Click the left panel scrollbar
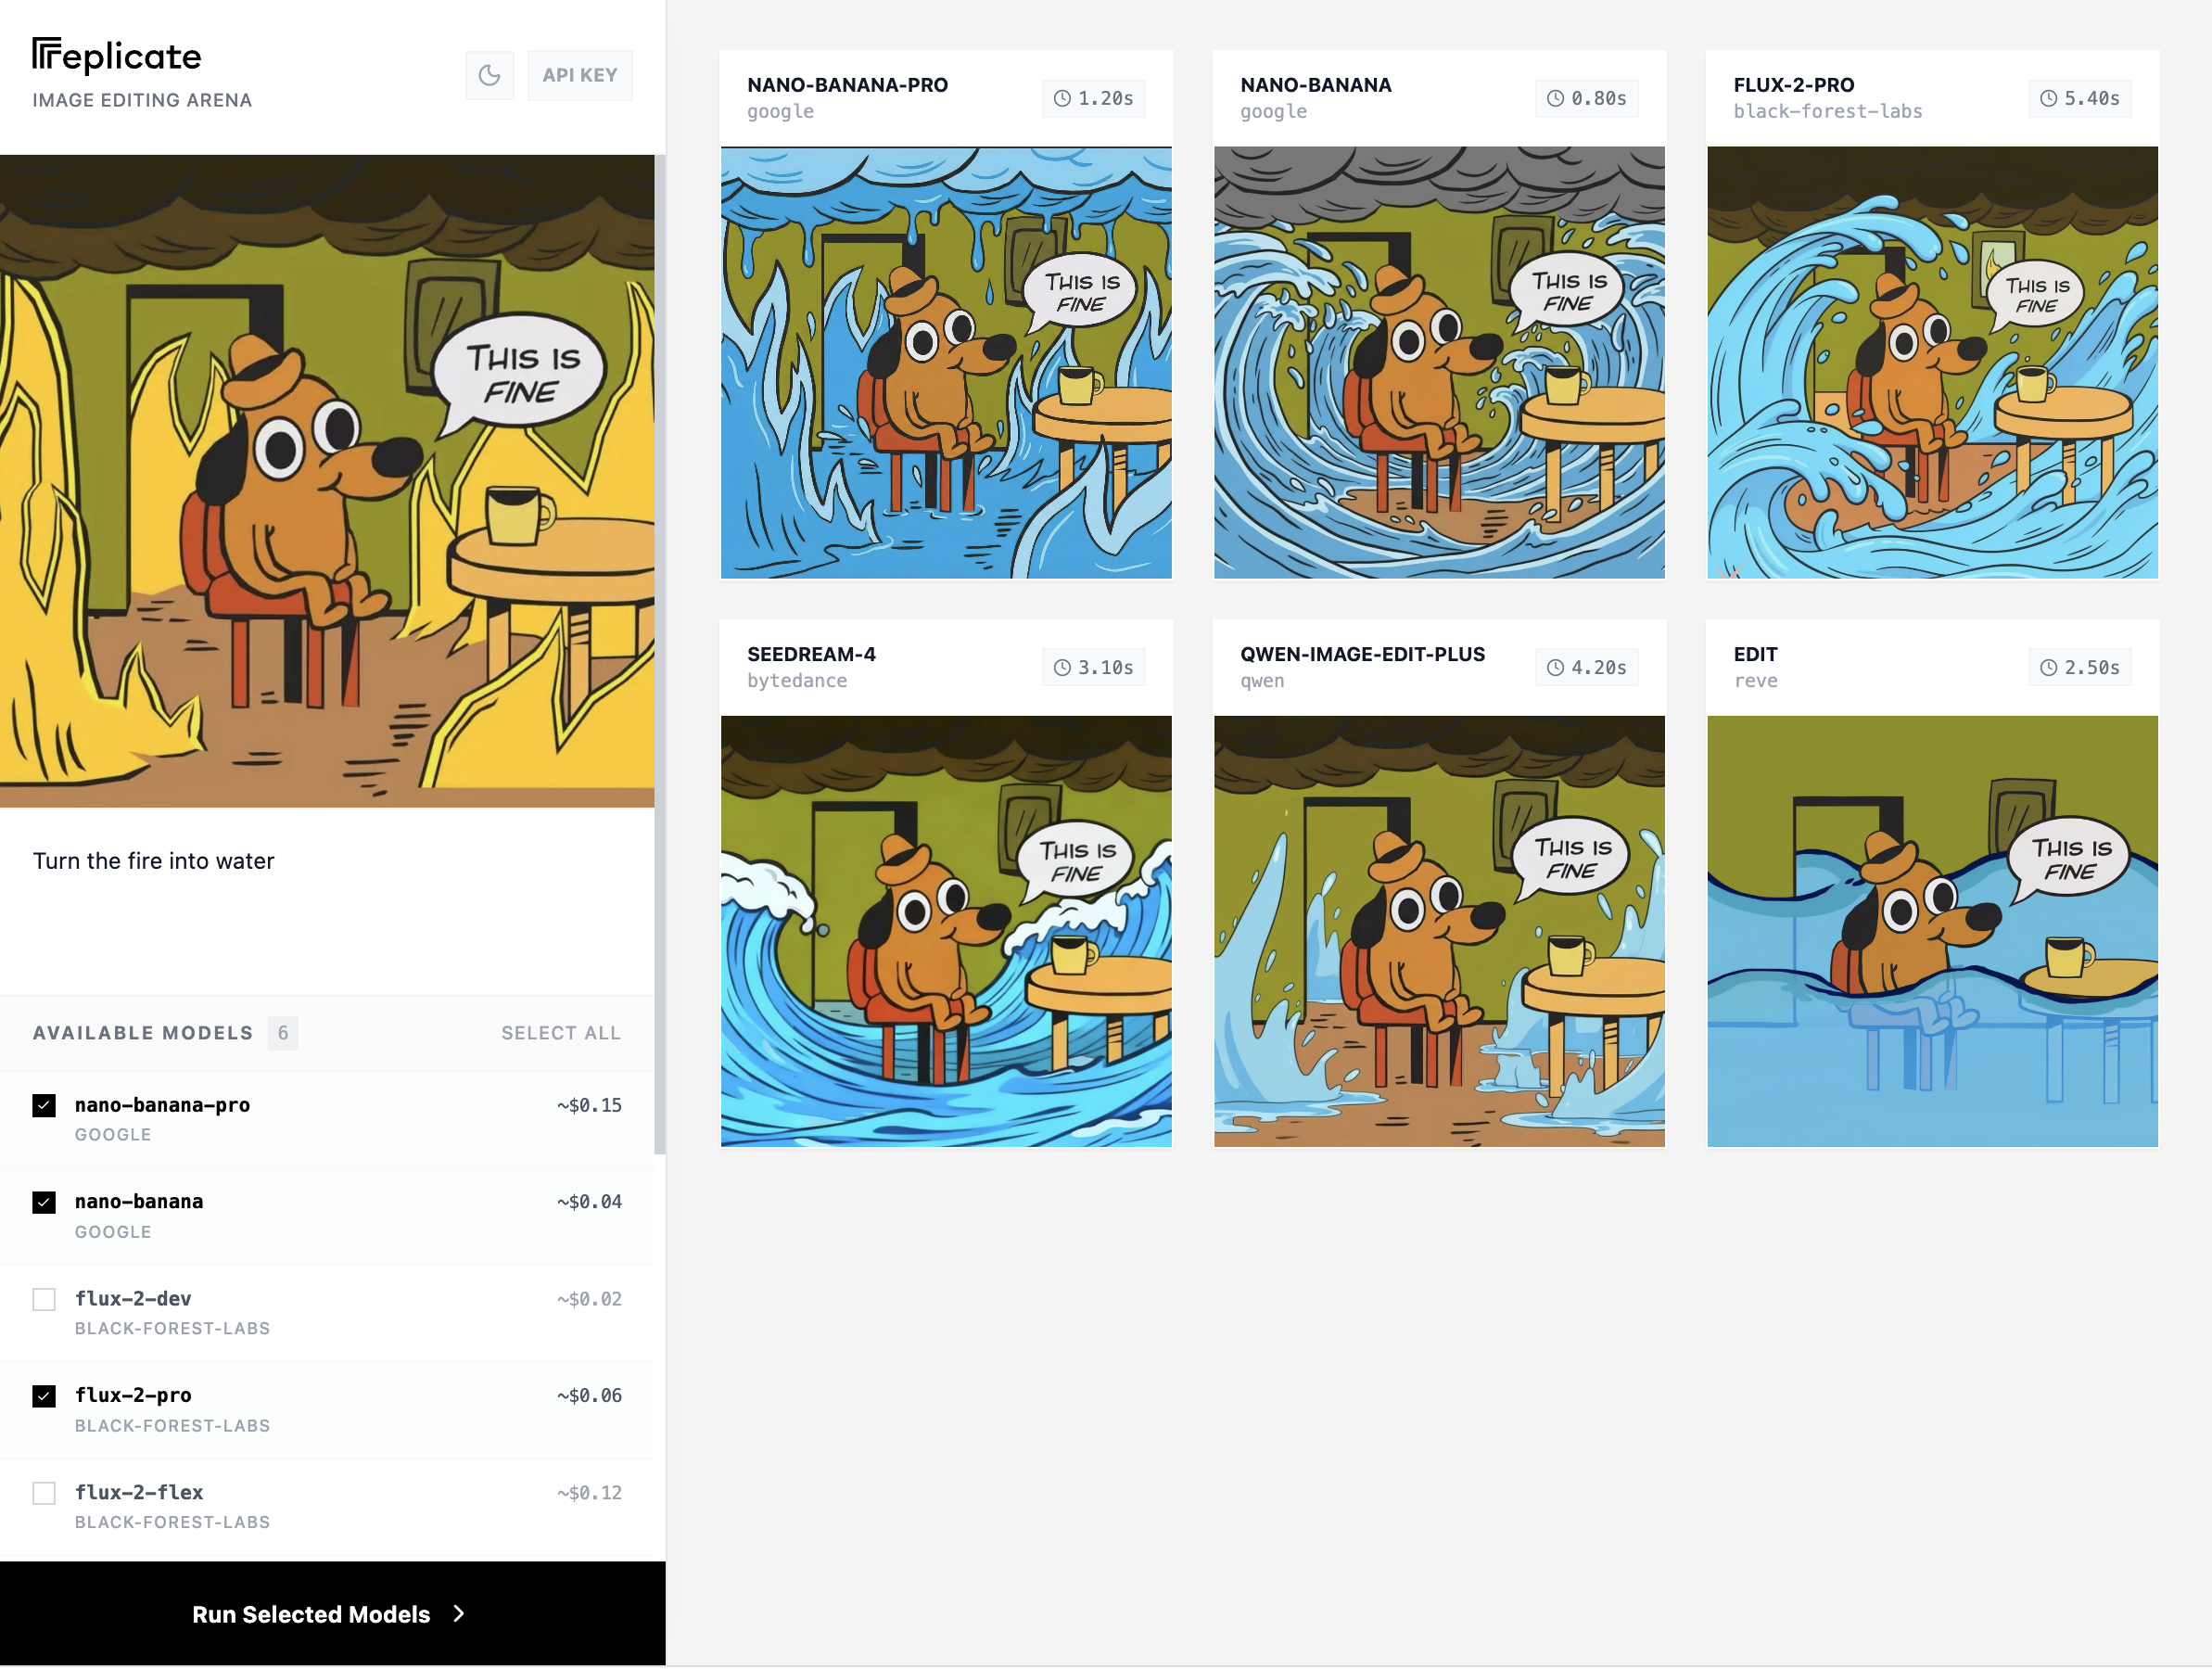 pos(660,654)
